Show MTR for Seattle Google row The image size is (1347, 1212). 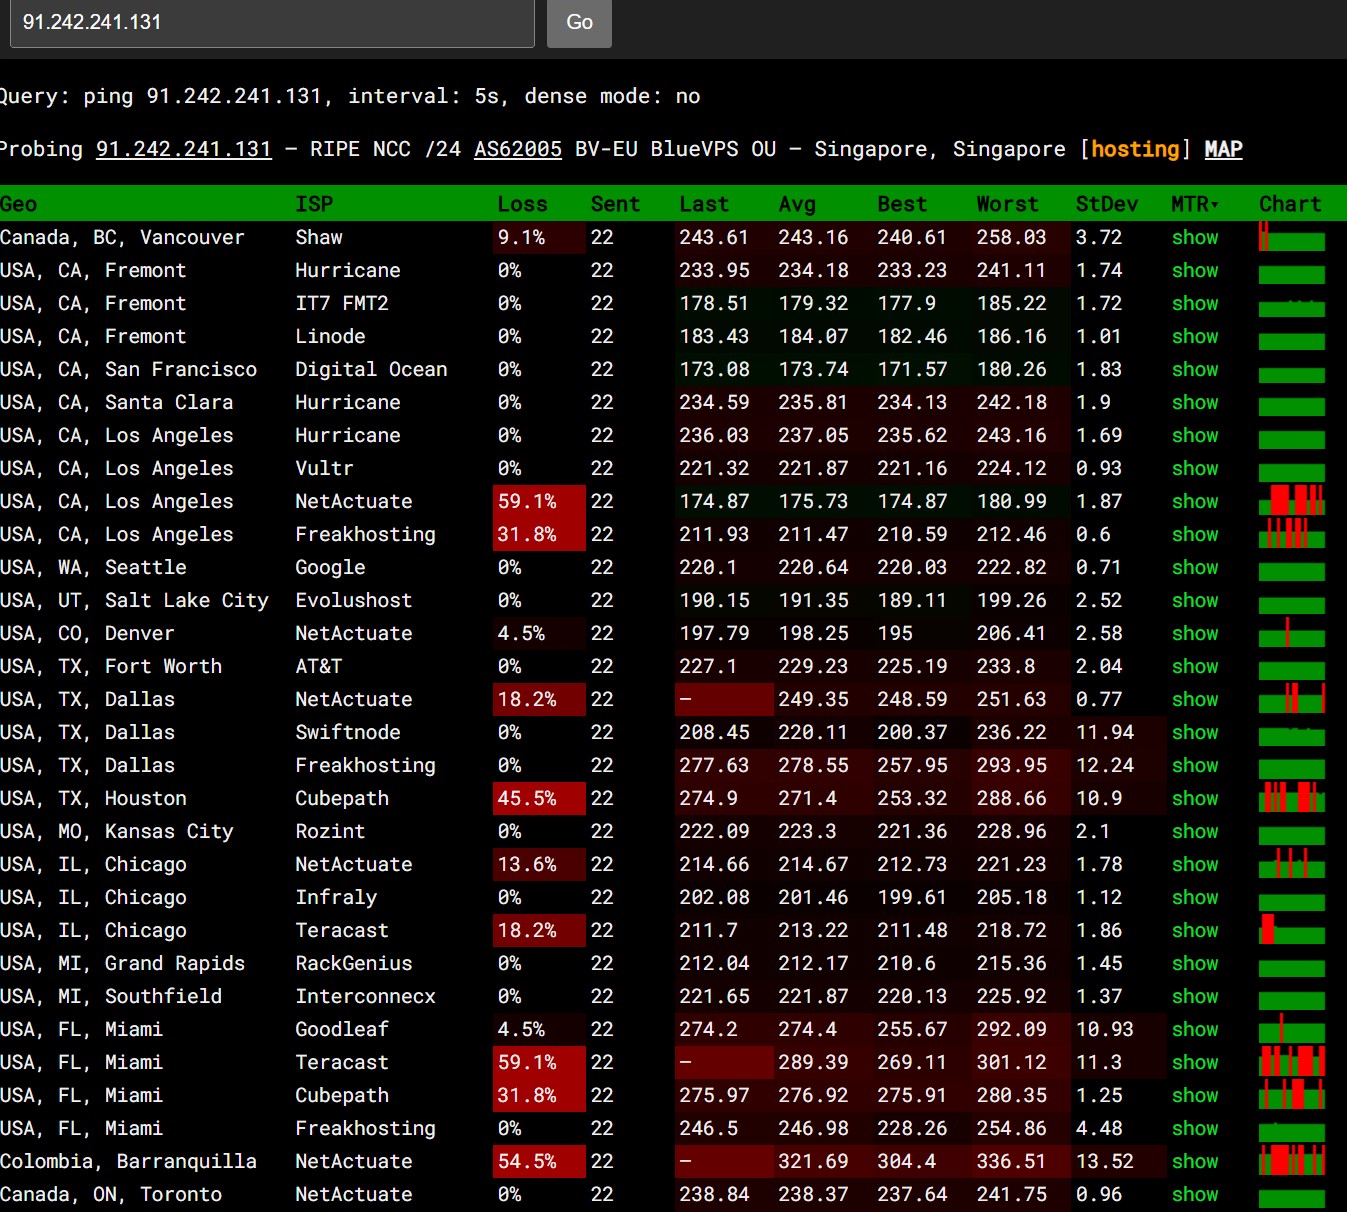pos(1195,567)
